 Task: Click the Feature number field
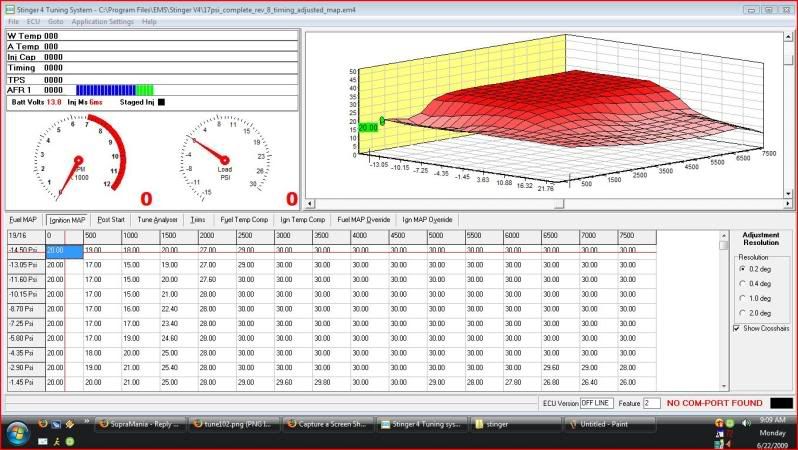click(x=651, y=403)
